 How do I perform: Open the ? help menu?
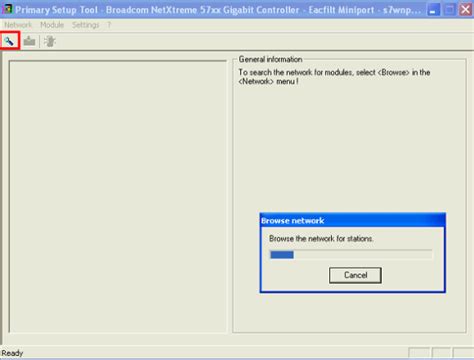pos(109,25)
